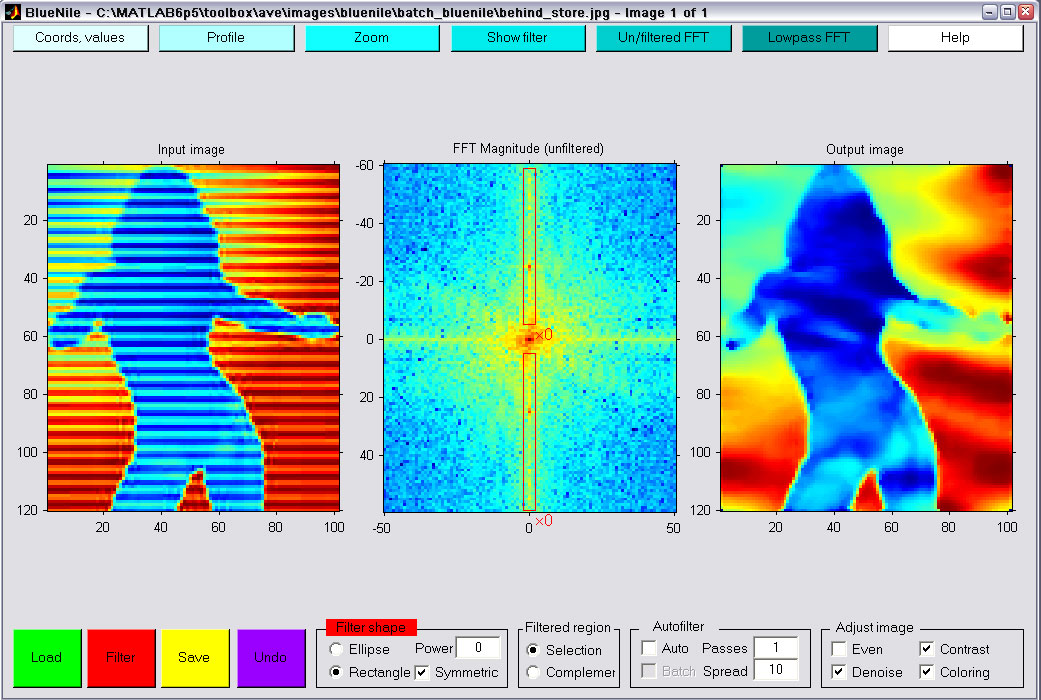This screenshot has height=700, width=1041.
Task: Click the purple Undo button
Action: tap(270, 657)
